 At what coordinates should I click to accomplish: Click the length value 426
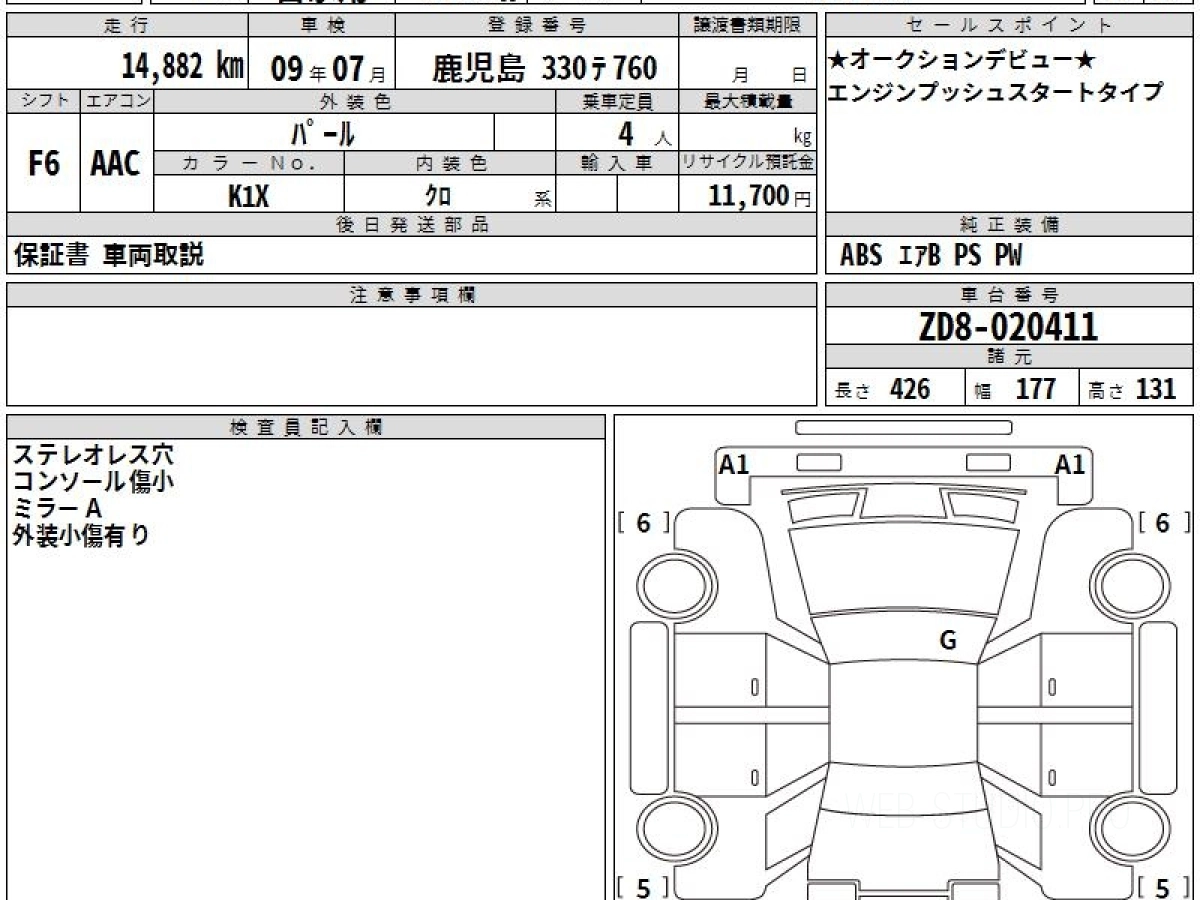910,389
